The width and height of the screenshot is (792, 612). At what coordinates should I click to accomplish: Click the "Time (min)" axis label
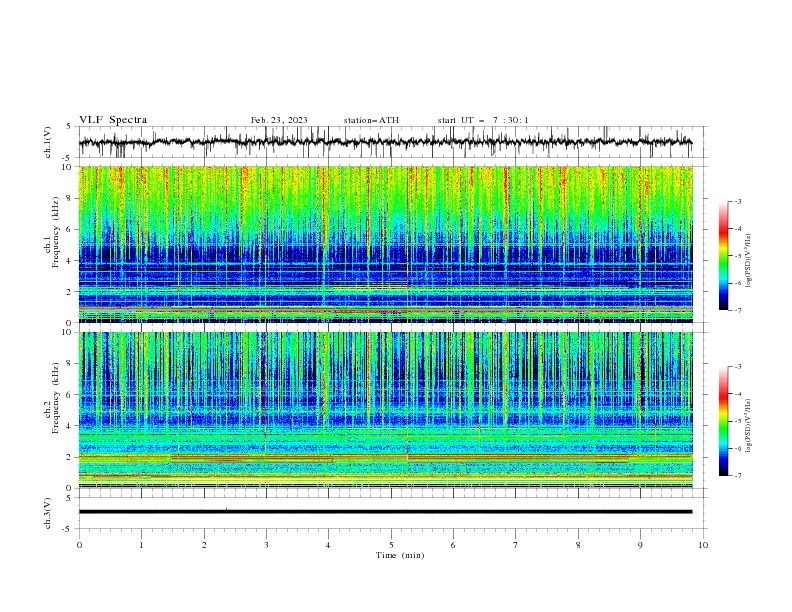(x=400, y=555)
